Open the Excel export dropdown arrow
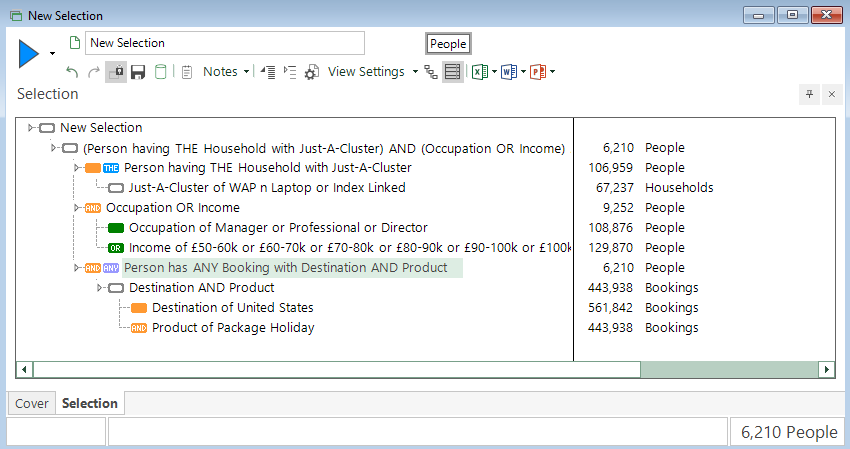The width and height of the screenshot is (850, 449). (494, 72)
